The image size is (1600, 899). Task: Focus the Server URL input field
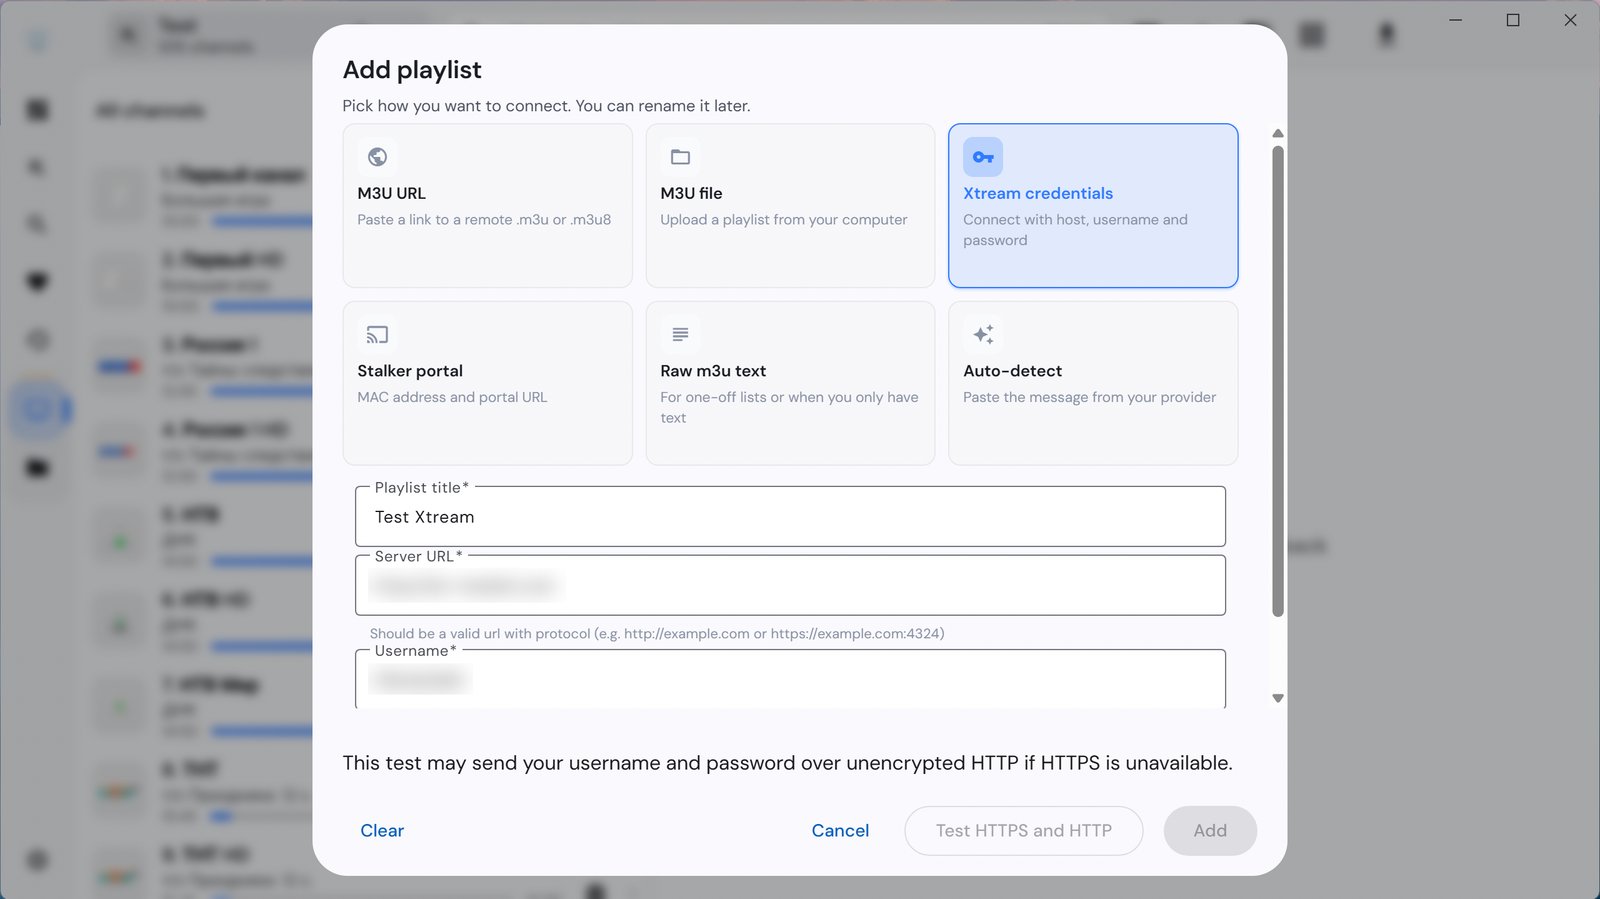pyautogui.click(x=790, y=585)
